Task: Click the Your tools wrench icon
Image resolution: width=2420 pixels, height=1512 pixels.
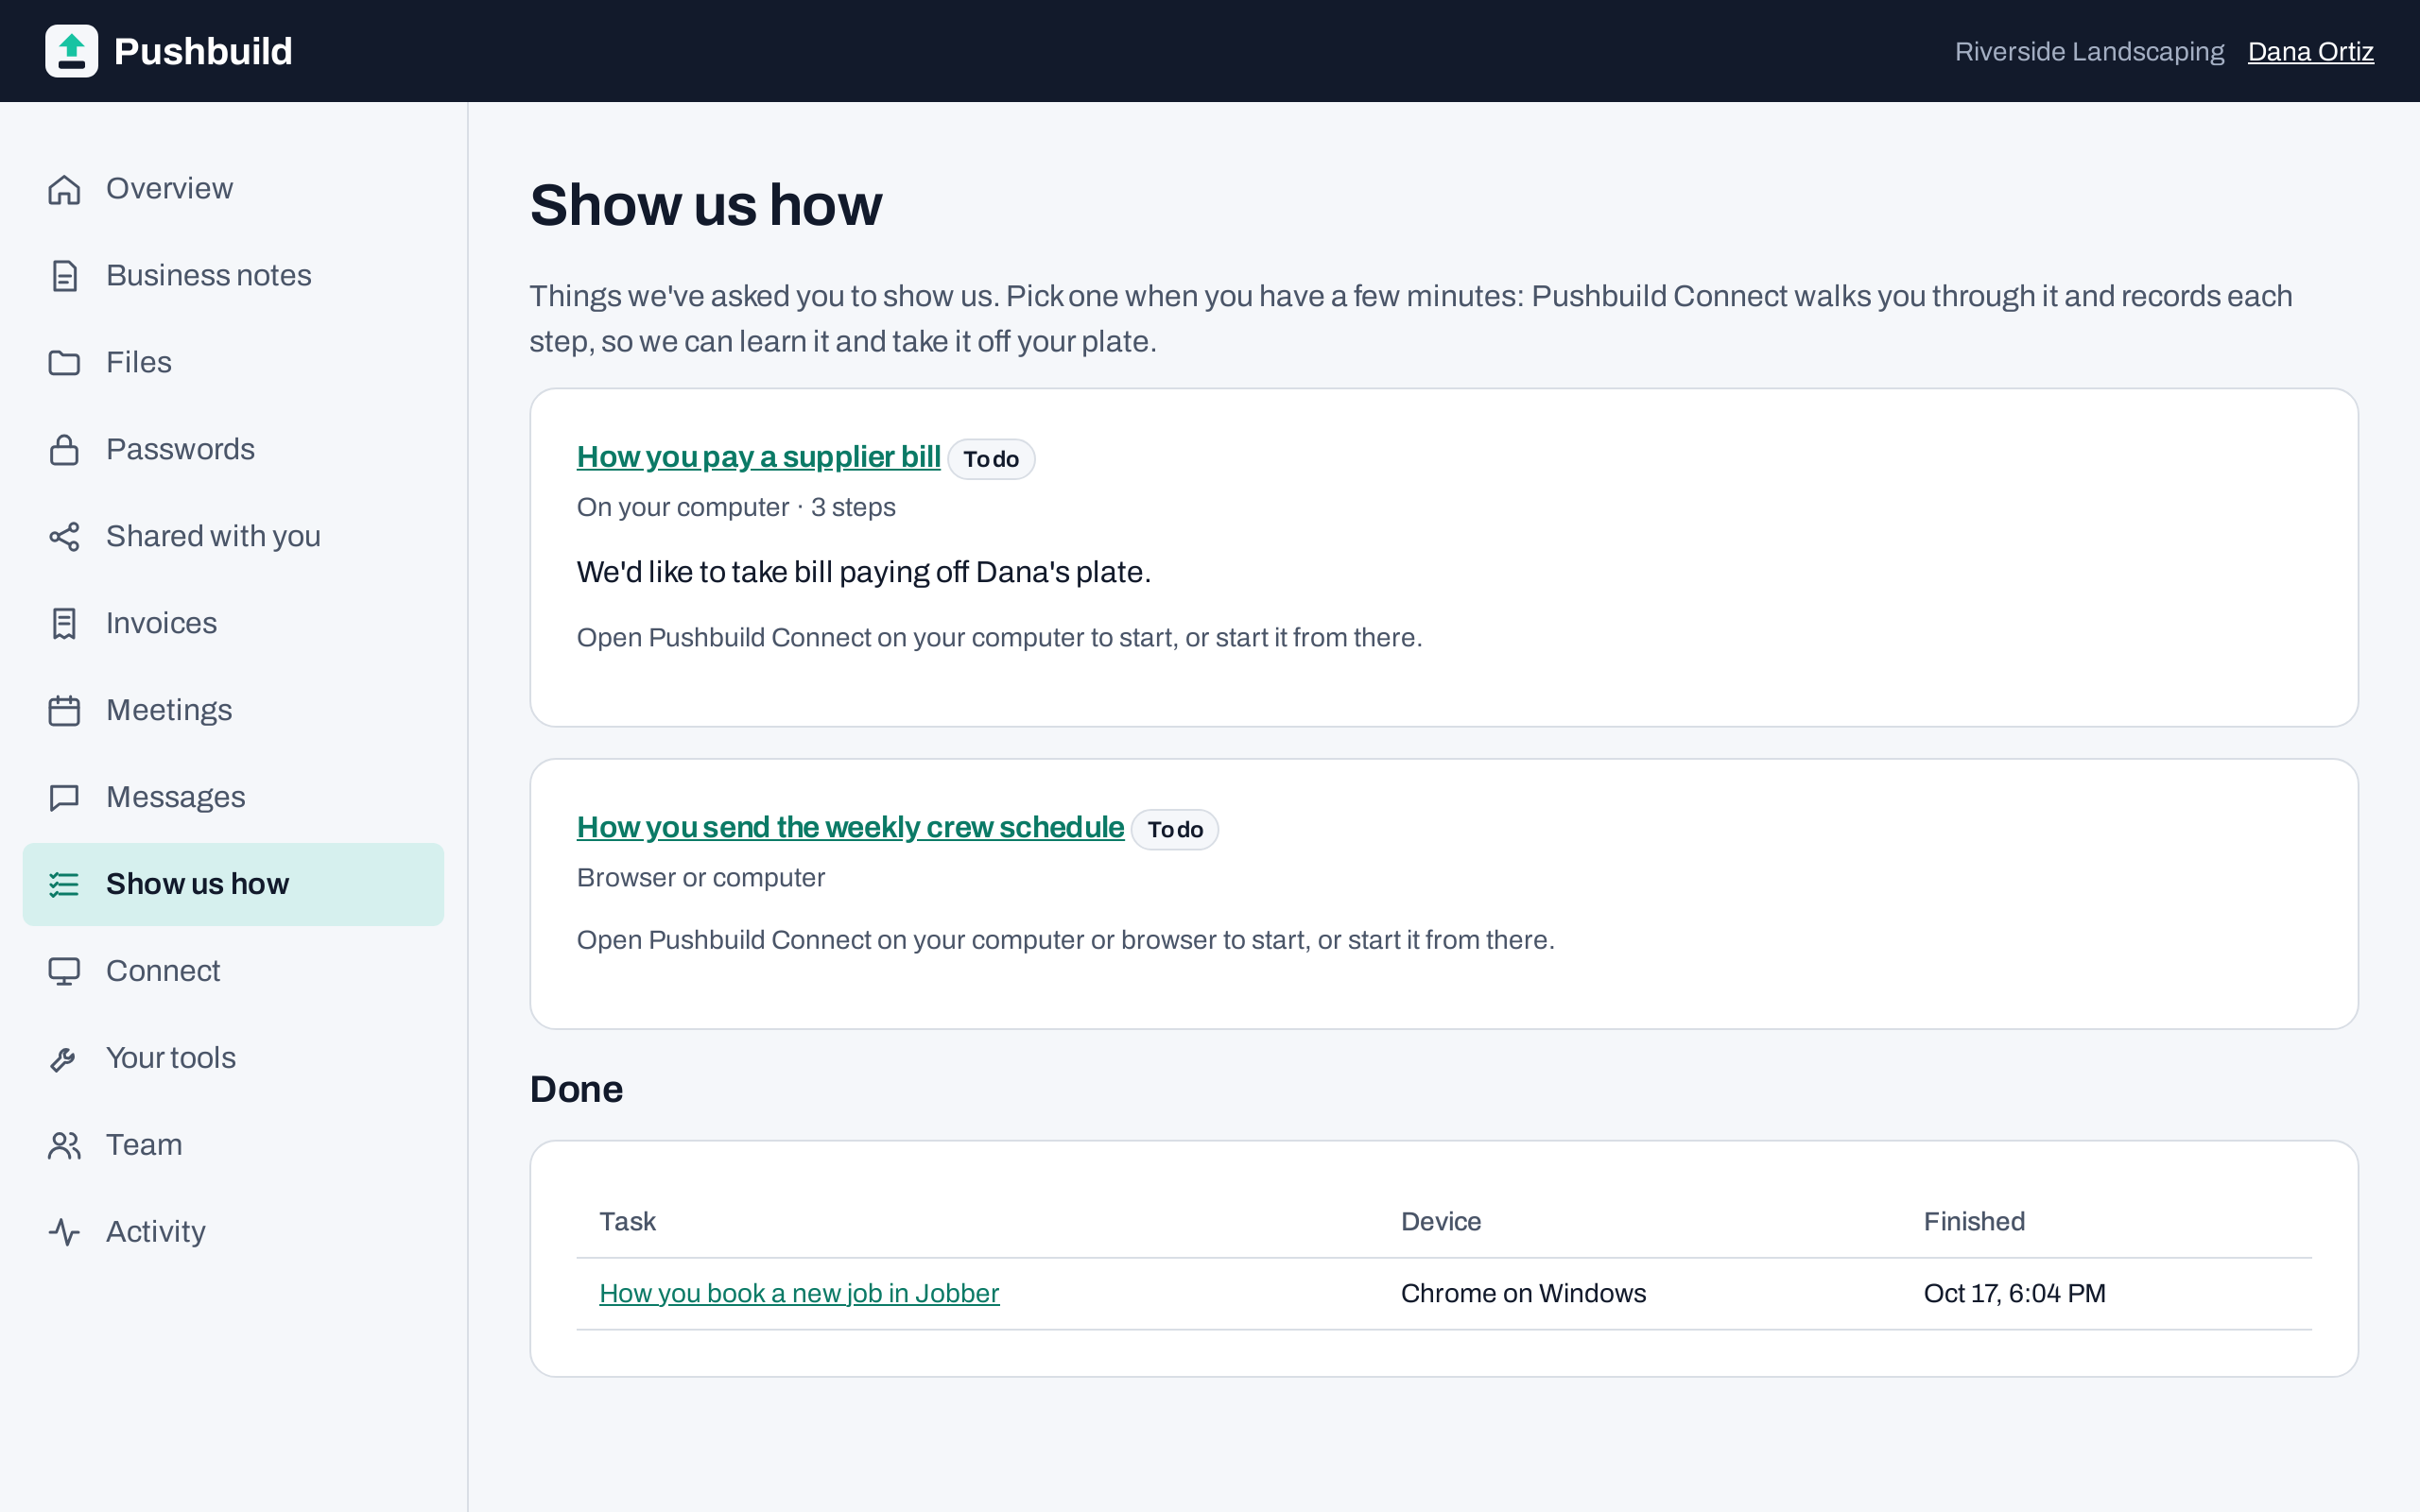Action: [x=64, y=1059]
